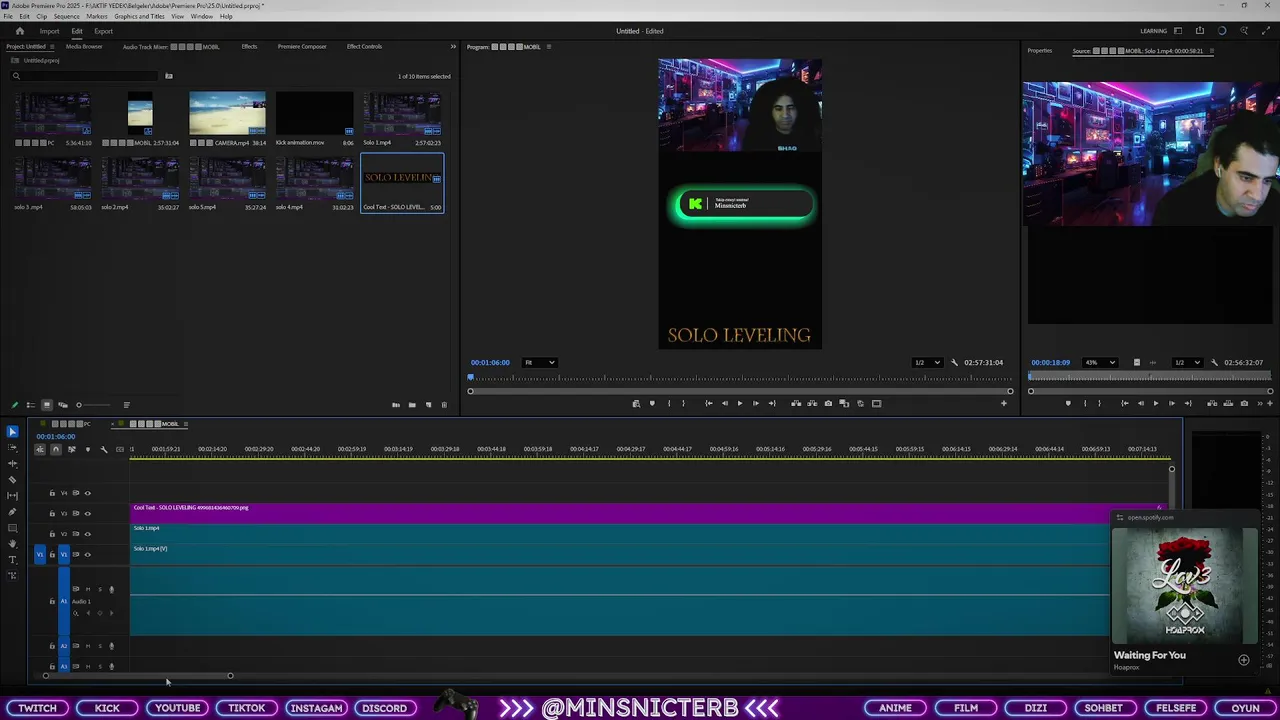
Task: Hide track V2 with its eye icon
Action: point(88,534)
